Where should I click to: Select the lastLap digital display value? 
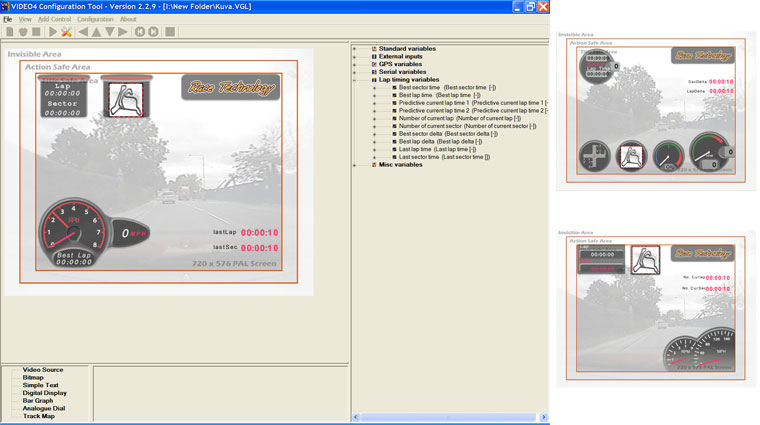[x=259, y=232]
